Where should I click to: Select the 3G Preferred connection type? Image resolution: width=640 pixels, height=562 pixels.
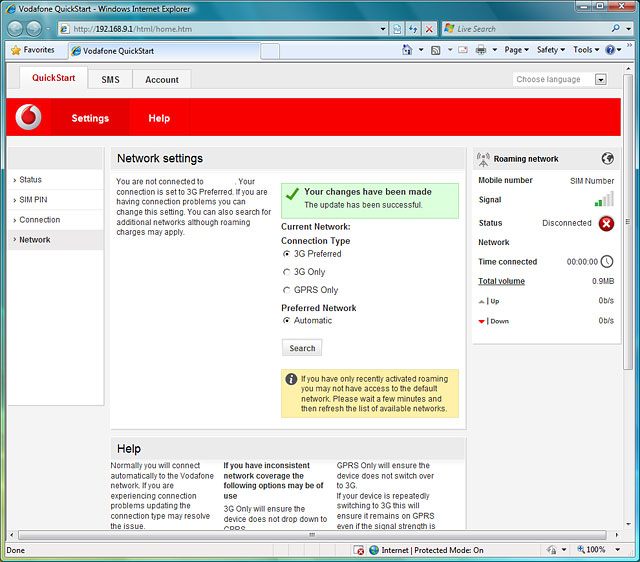(287, 254)
